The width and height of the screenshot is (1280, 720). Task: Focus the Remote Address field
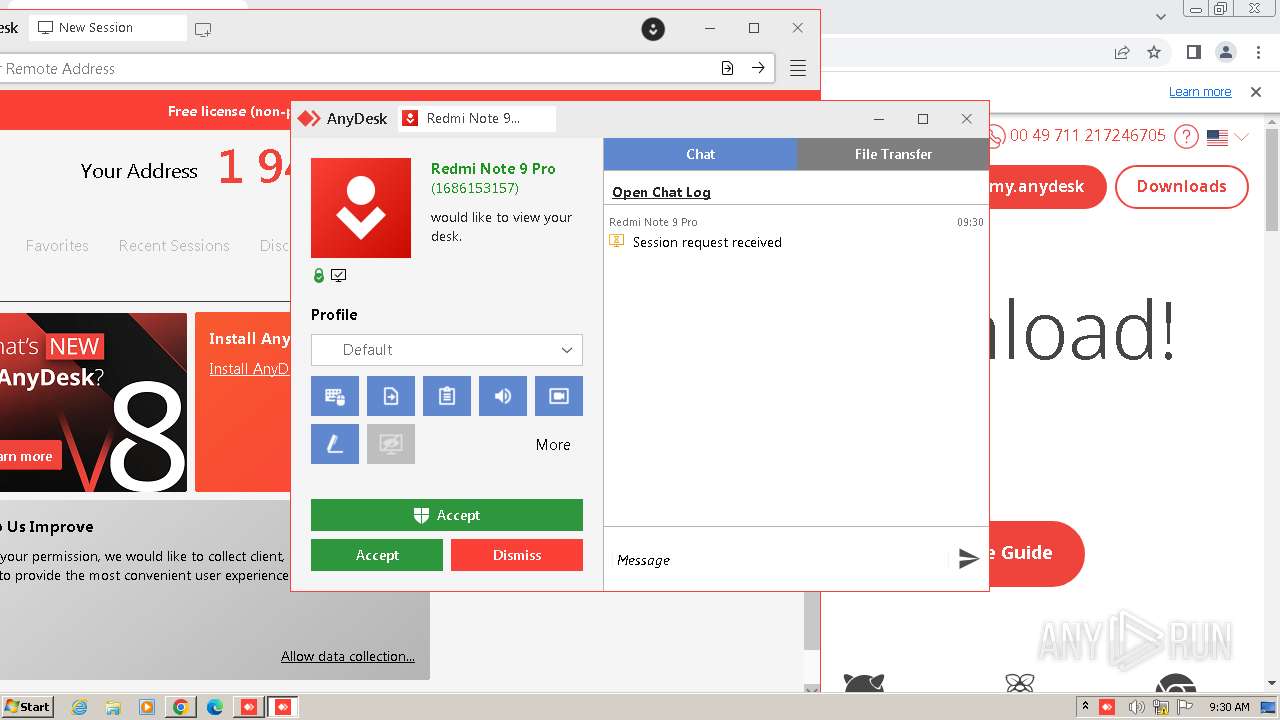355,69
